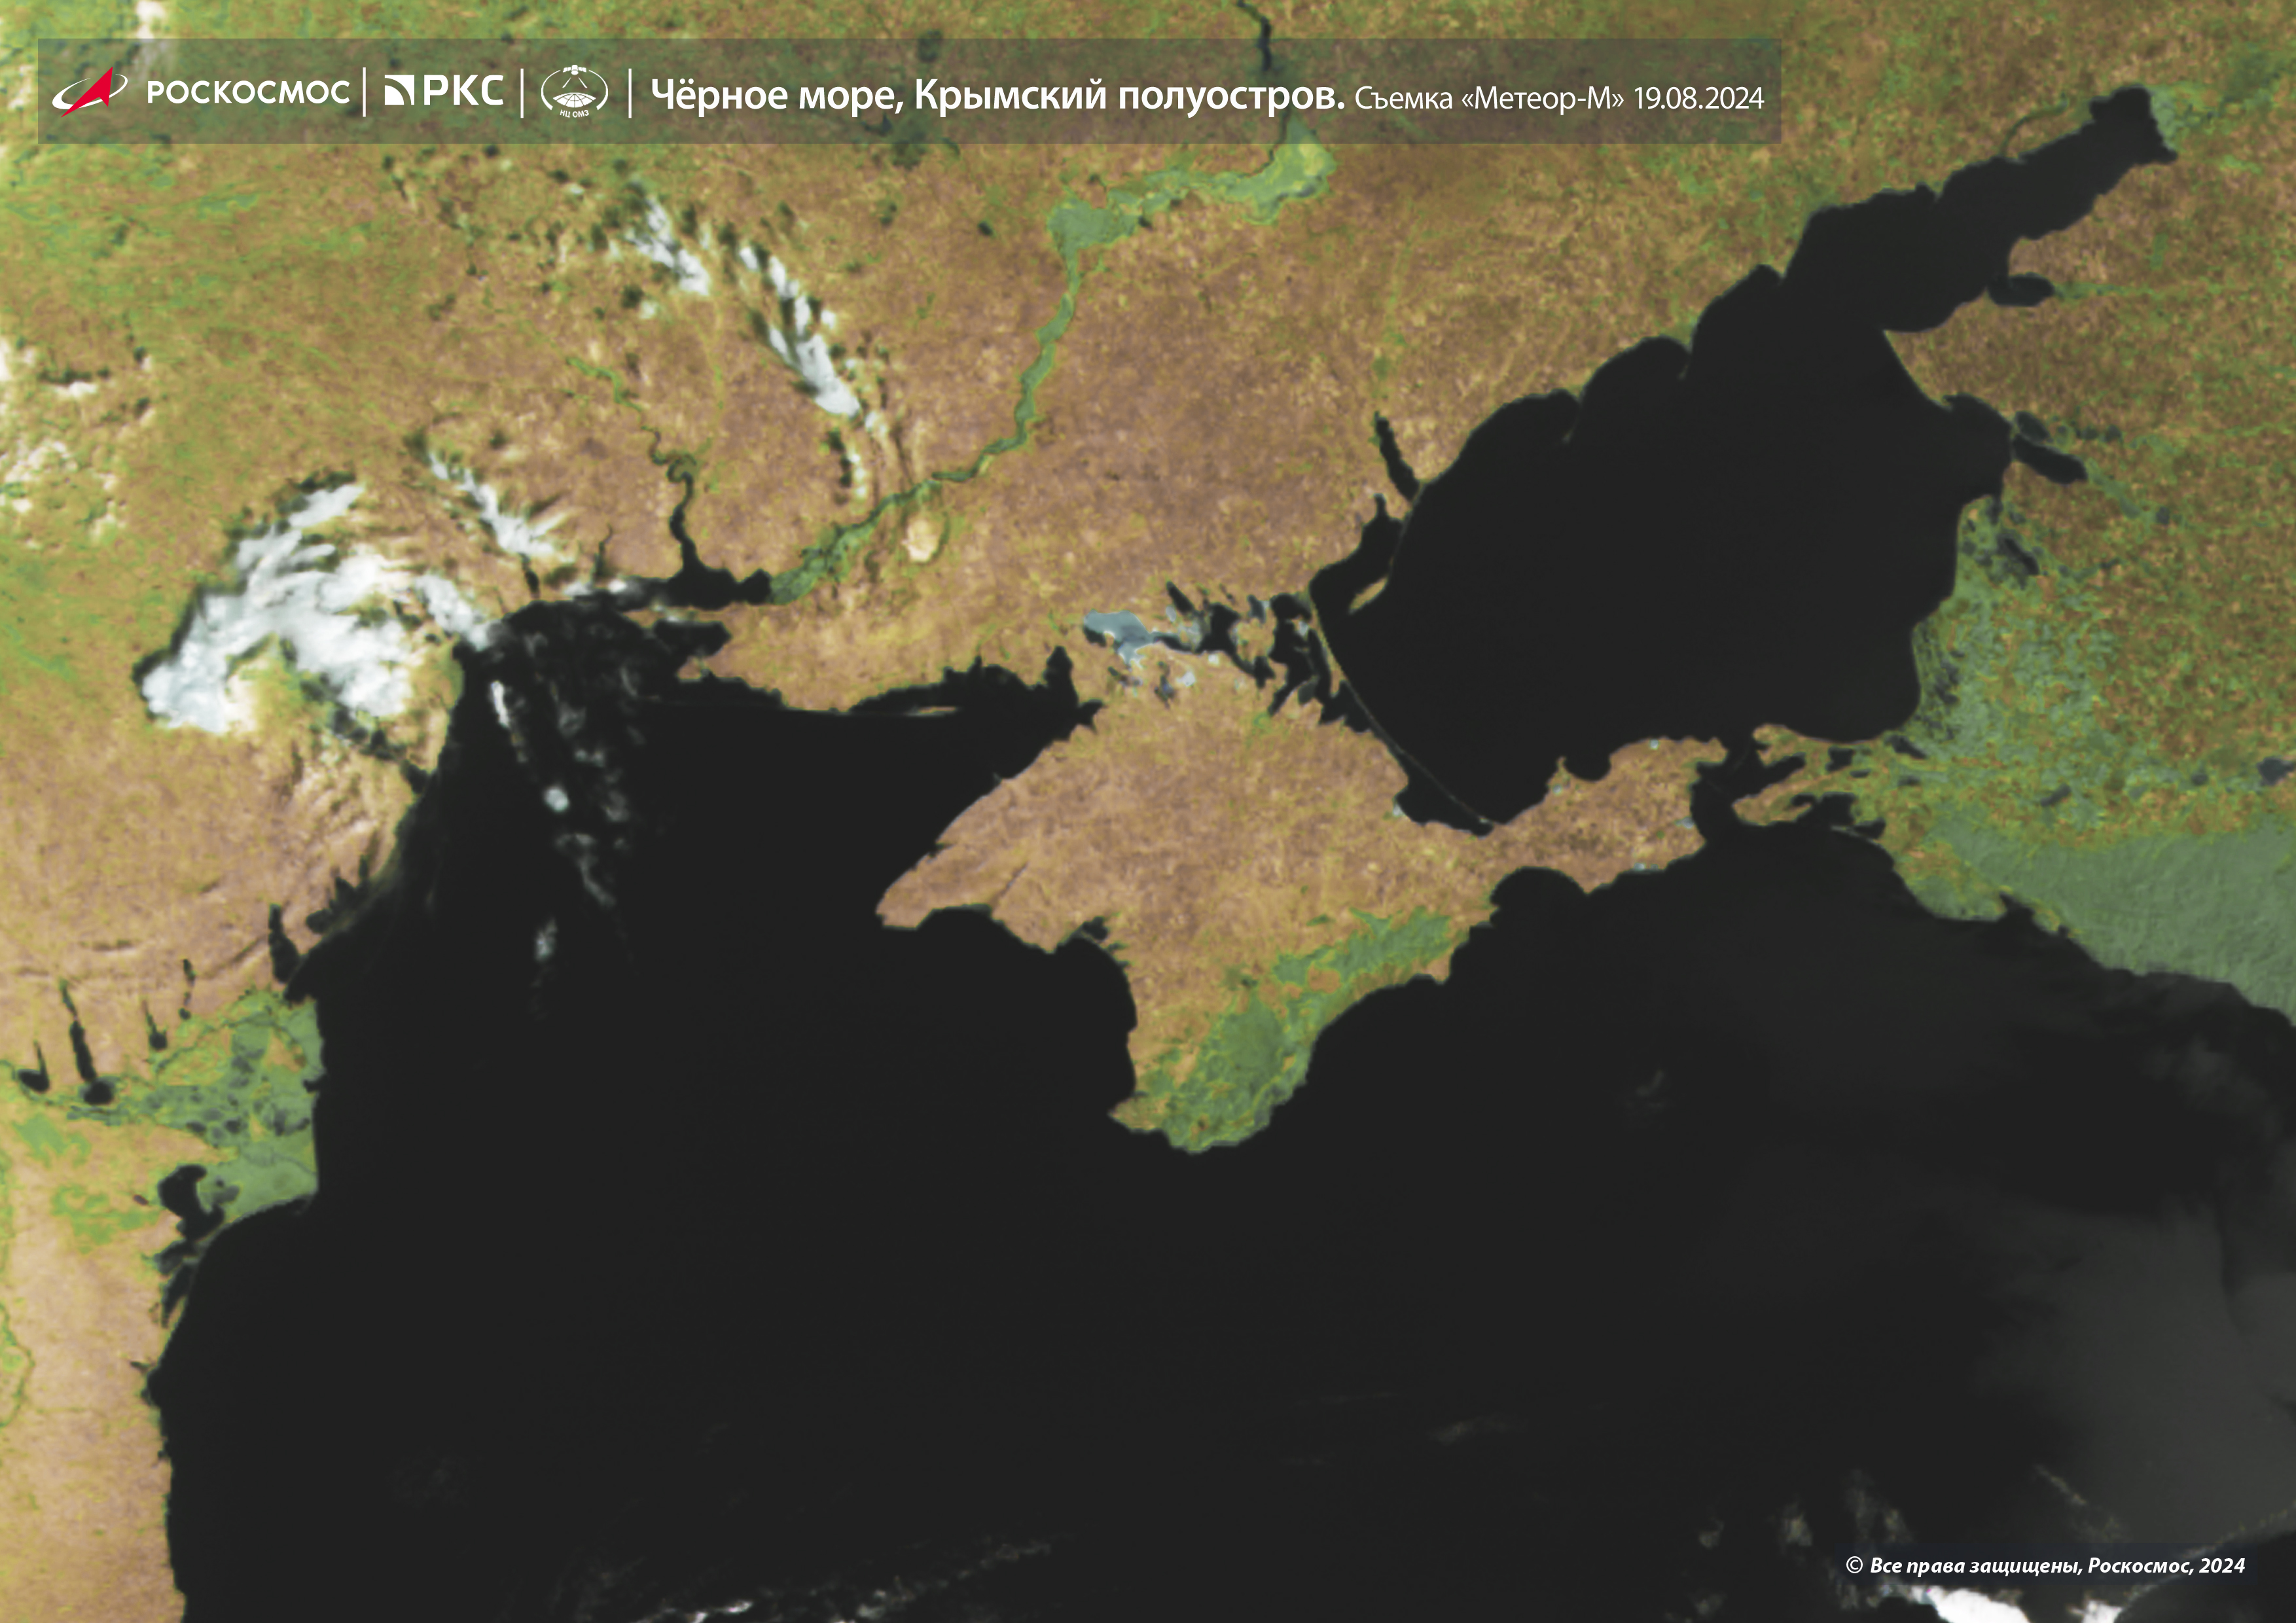Click the РОСКОСМОС wordmark text

click(x=248, y=93)
